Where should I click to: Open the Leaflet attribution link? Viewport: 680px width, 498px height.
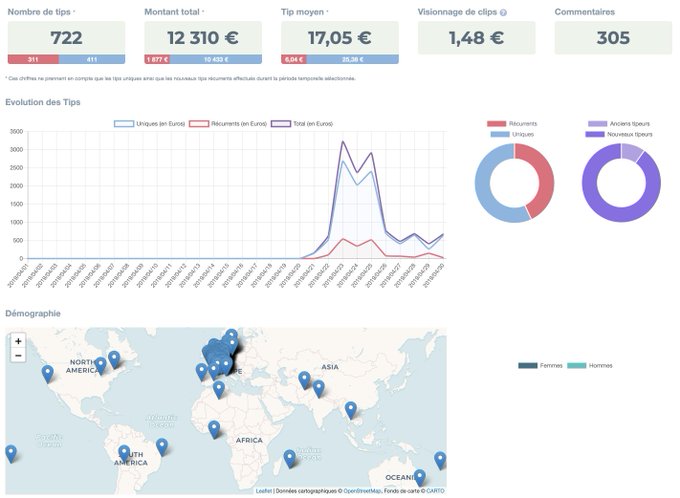click(x=264, y=491)
